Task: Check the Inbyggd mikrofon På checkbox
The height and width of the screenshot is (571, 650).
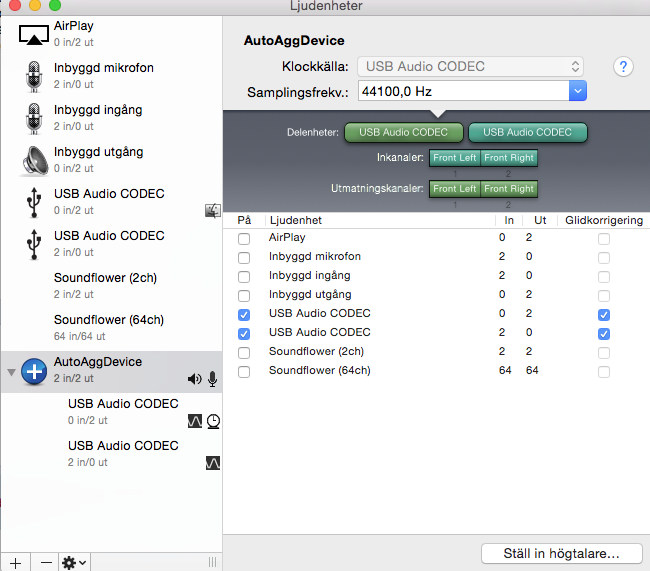Action: click(244, 258)
